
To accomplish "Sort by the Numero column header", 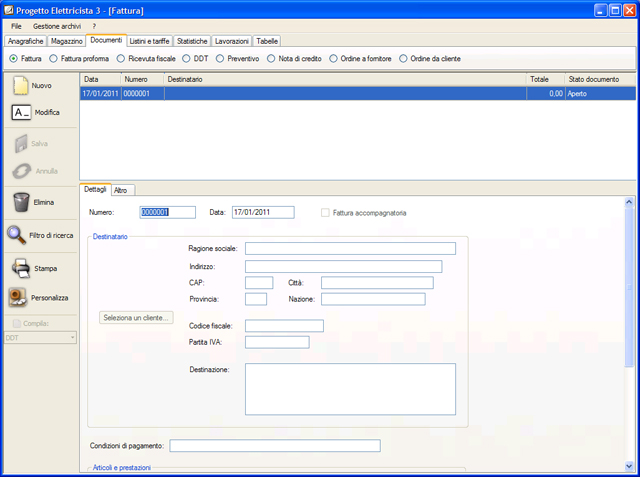I will [142, 79].
